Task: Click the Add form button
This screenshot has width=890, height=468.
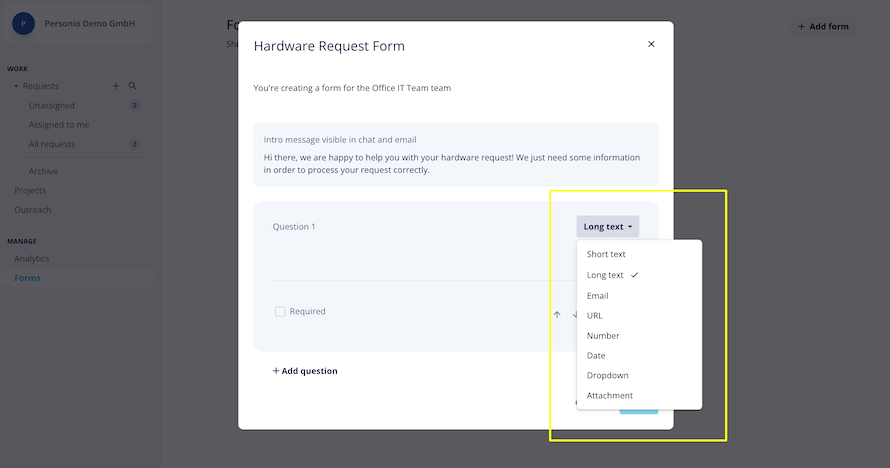Action: point(823,27)
